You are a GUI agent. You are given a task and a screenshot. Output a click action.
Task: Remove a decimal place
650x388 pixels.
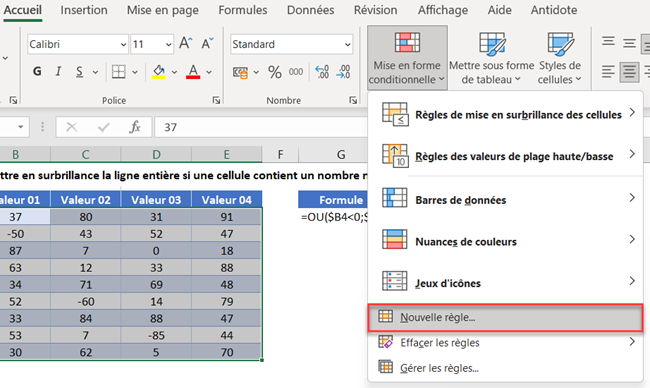pos(343,72)
